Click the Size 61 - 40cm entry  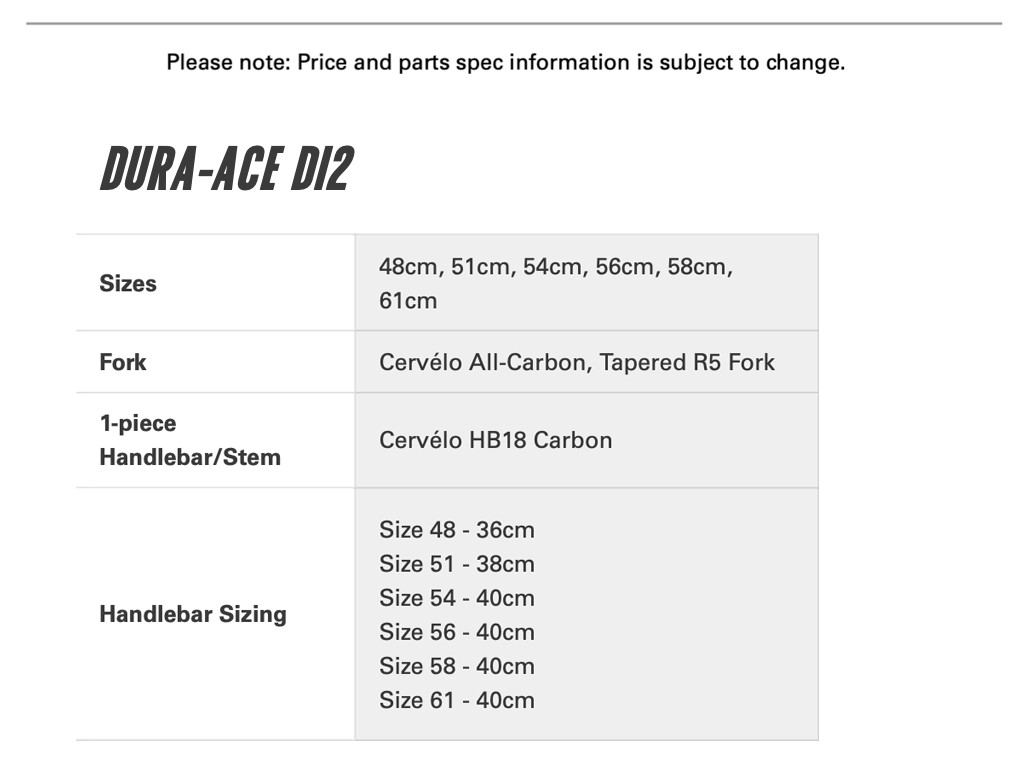pyautogui.click(x=456, y=700)
